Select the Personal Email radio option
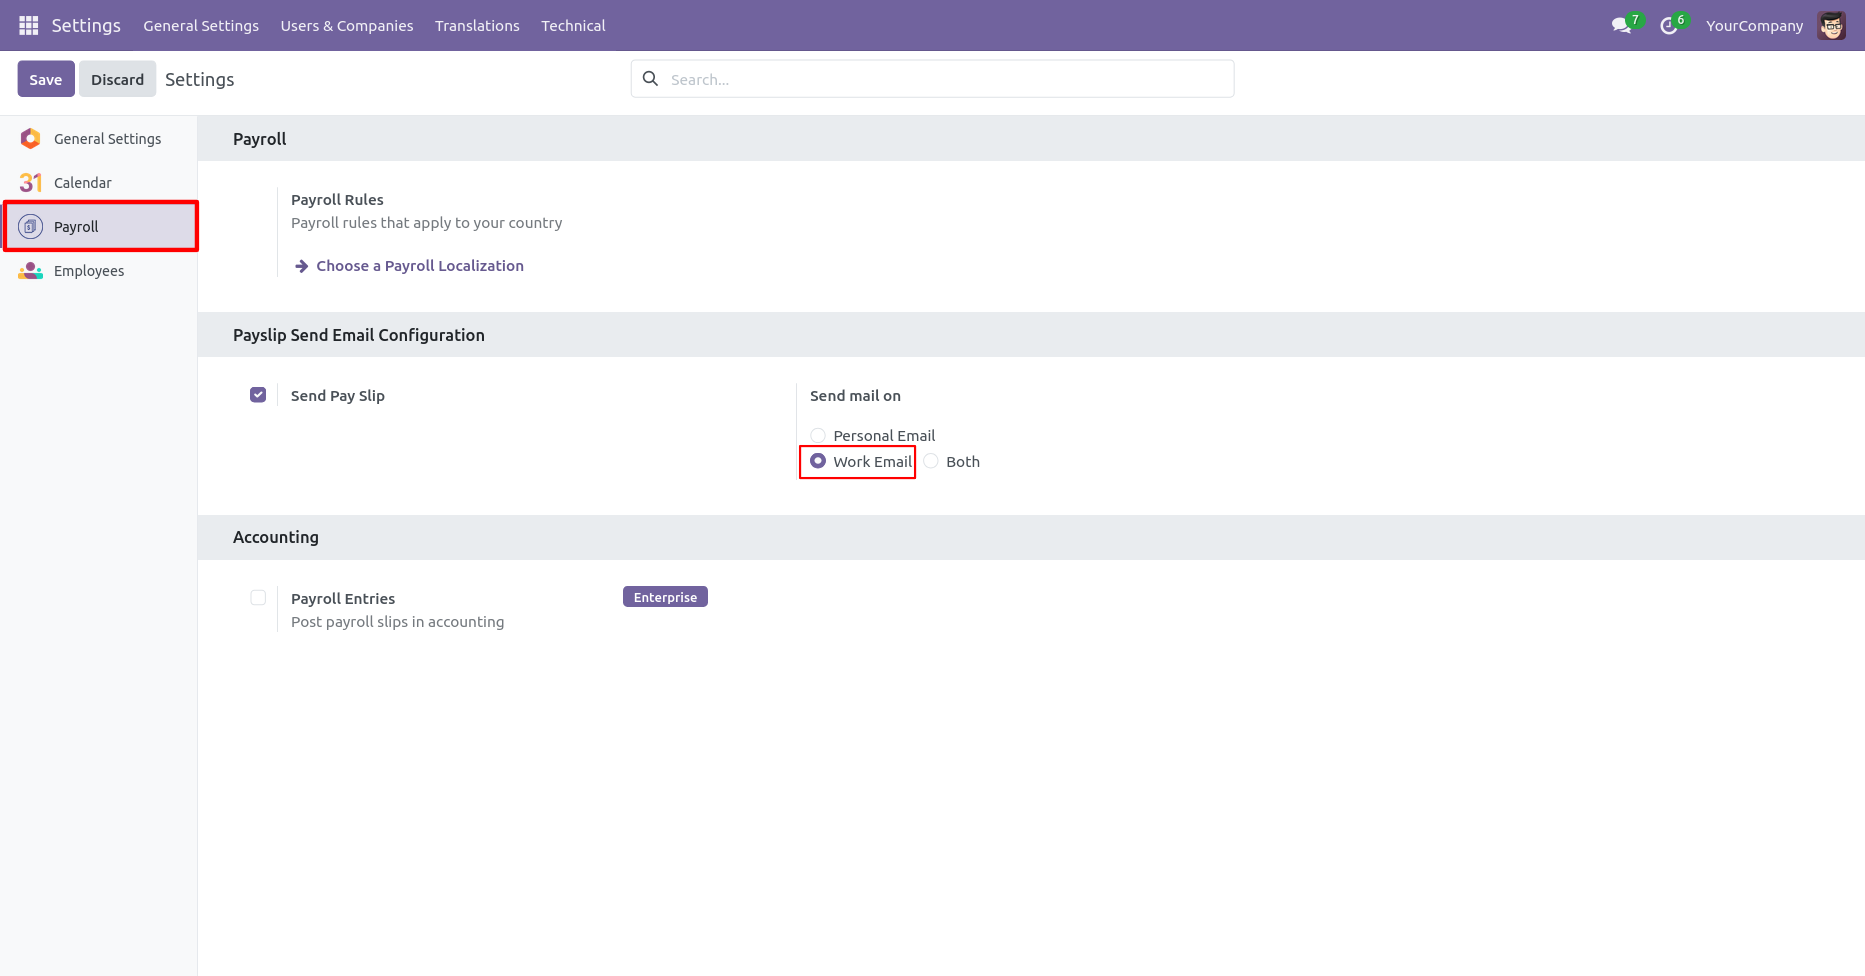 (x=818, y=436)
